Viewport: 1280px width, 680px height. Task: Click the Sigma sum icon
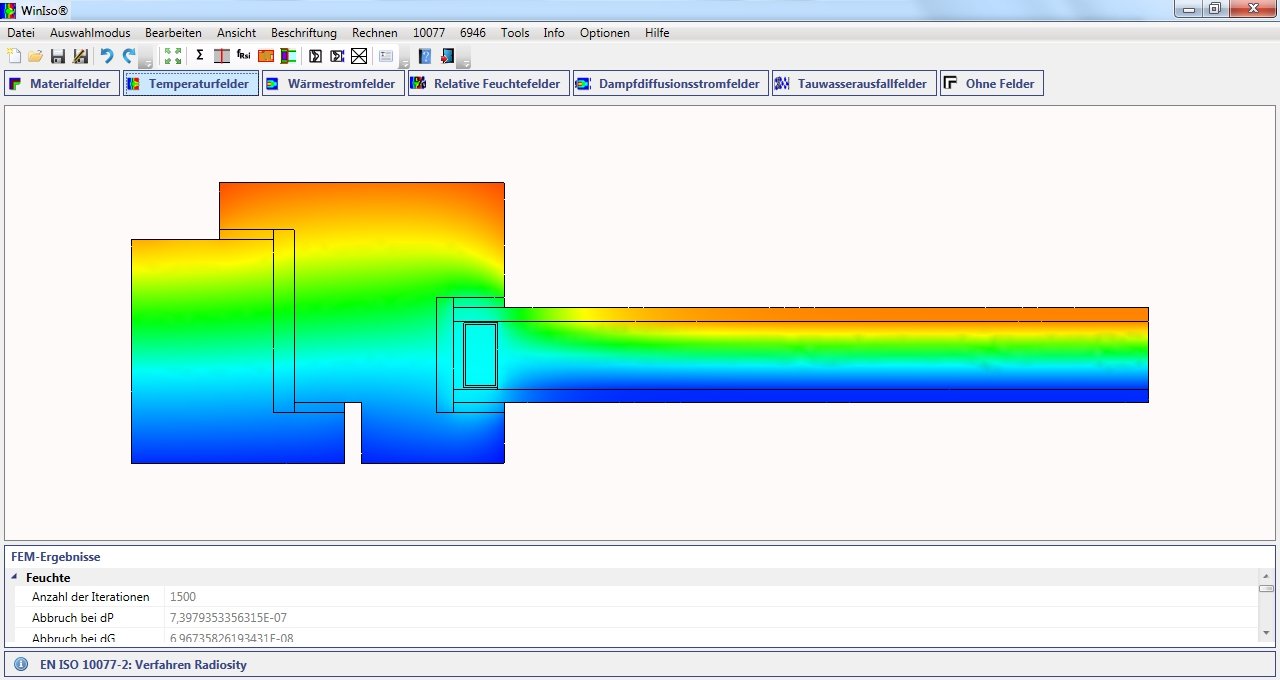(200, 55)
